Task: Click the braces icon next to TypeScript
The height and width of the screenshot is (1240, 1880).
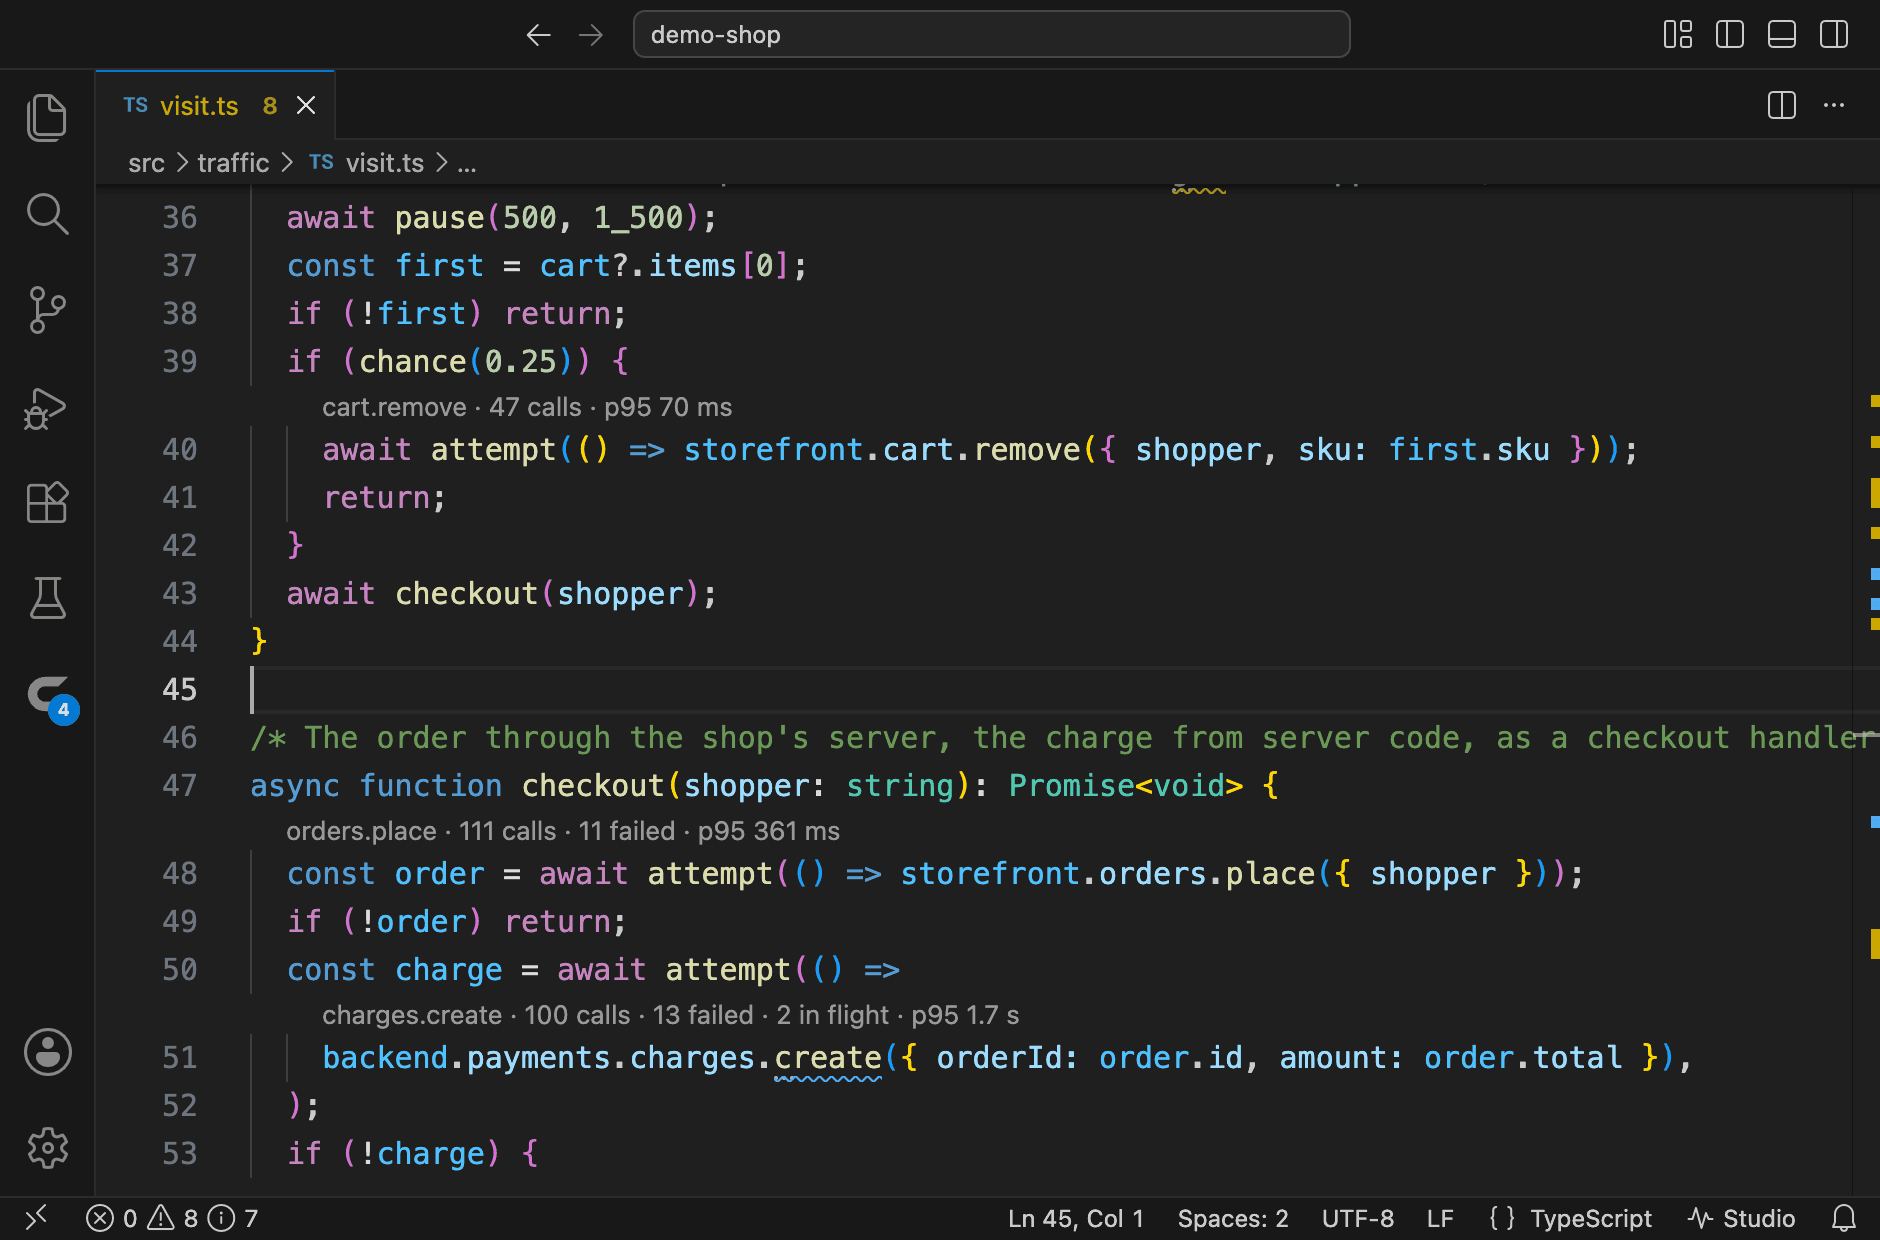Action: click(x=1502, y=1218)
